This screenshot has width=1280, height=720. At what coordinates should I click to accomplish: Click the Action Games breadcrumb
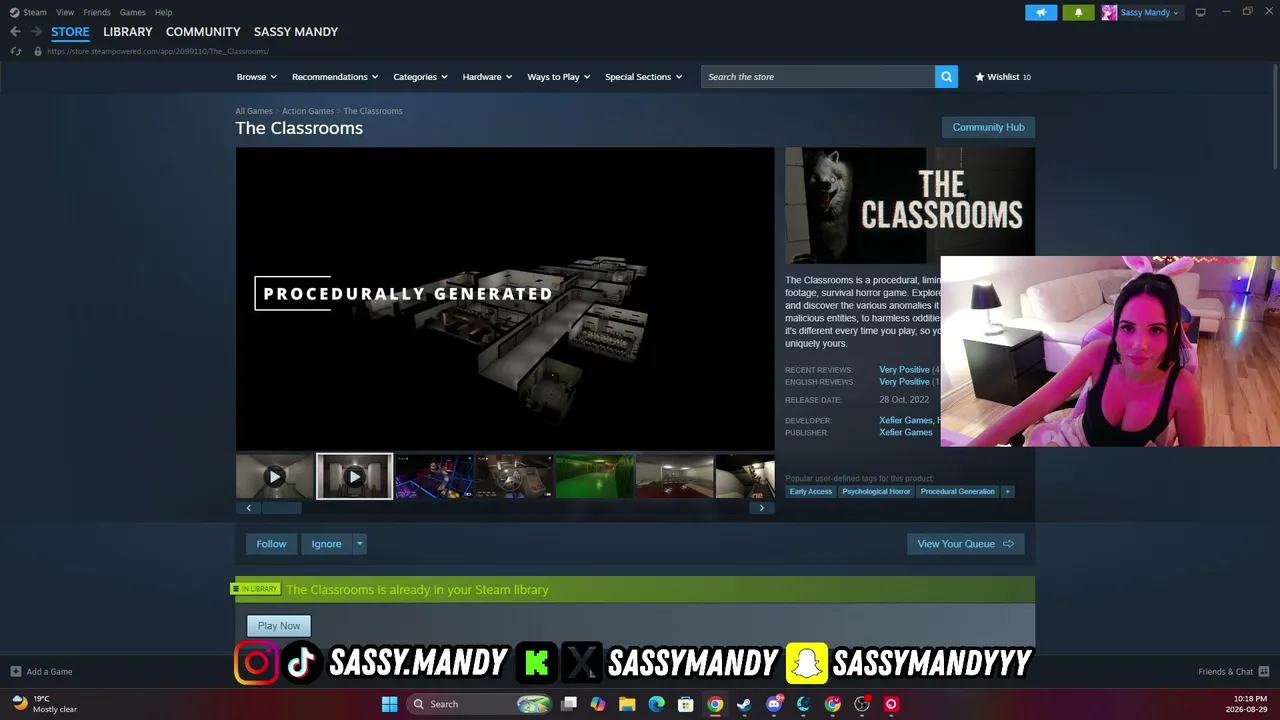coord(308,111)
